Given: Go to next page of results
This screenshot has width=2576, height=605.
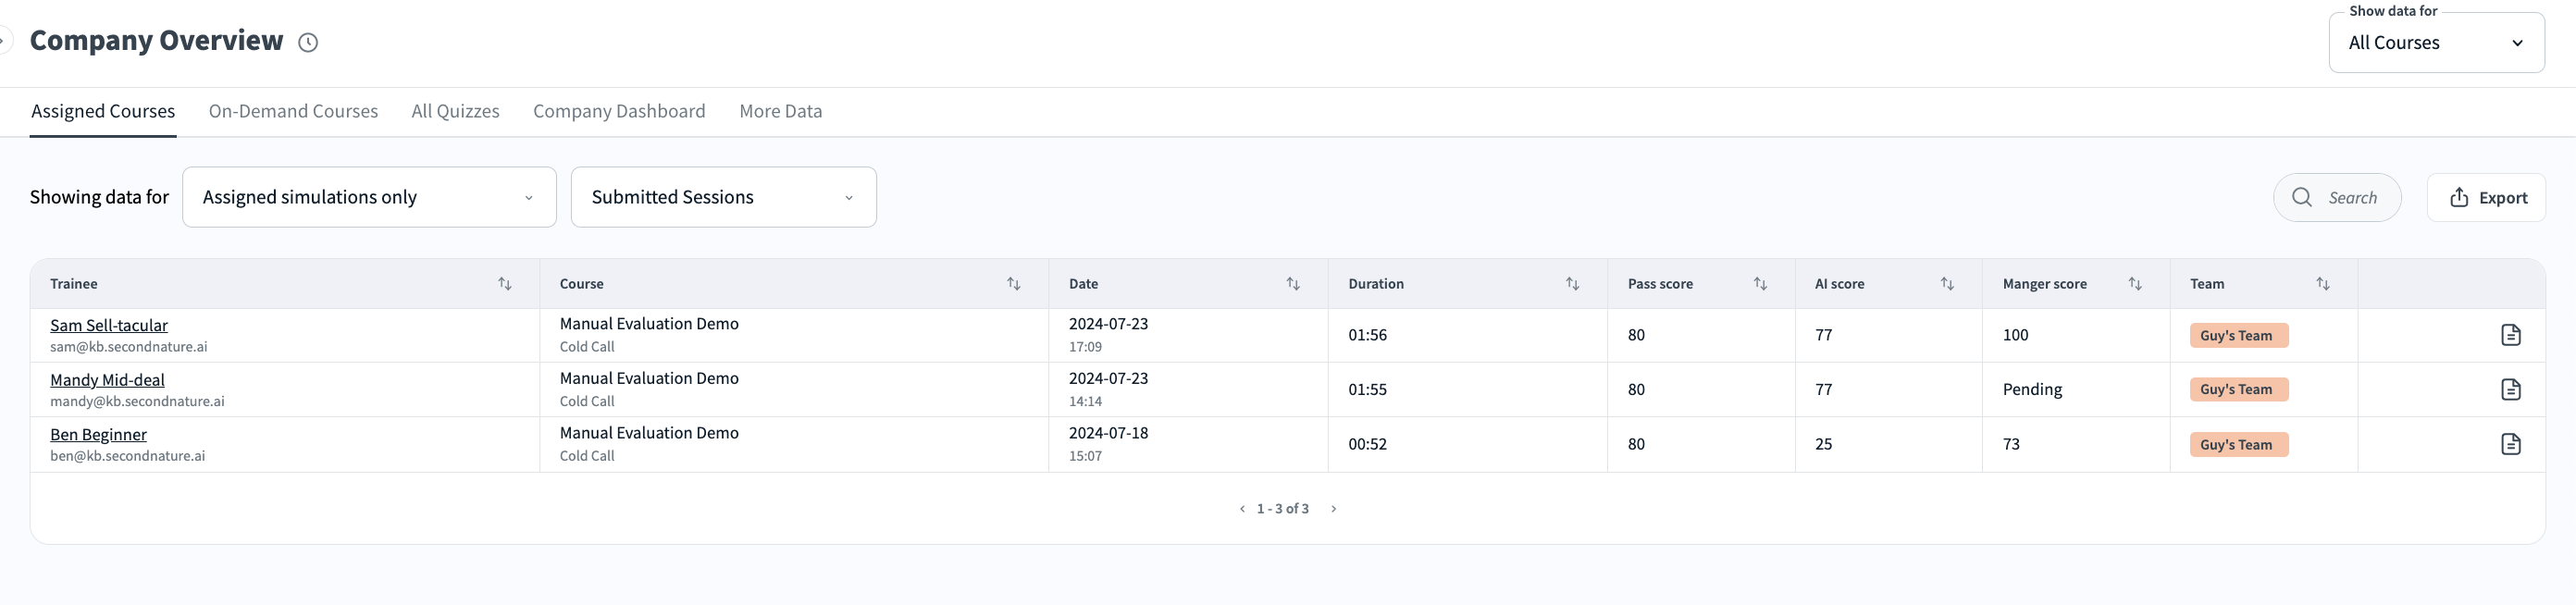Looking at the screenshot, I should 1333,509.
